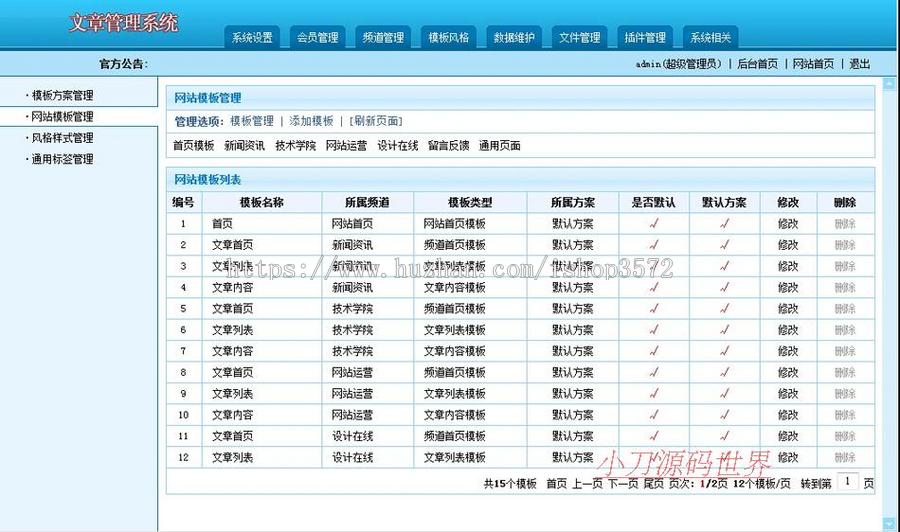The width and height of the screenshot is (900, 532).
Task: Click 默认方案 checkmark in row 9
Action: (724, 394)
